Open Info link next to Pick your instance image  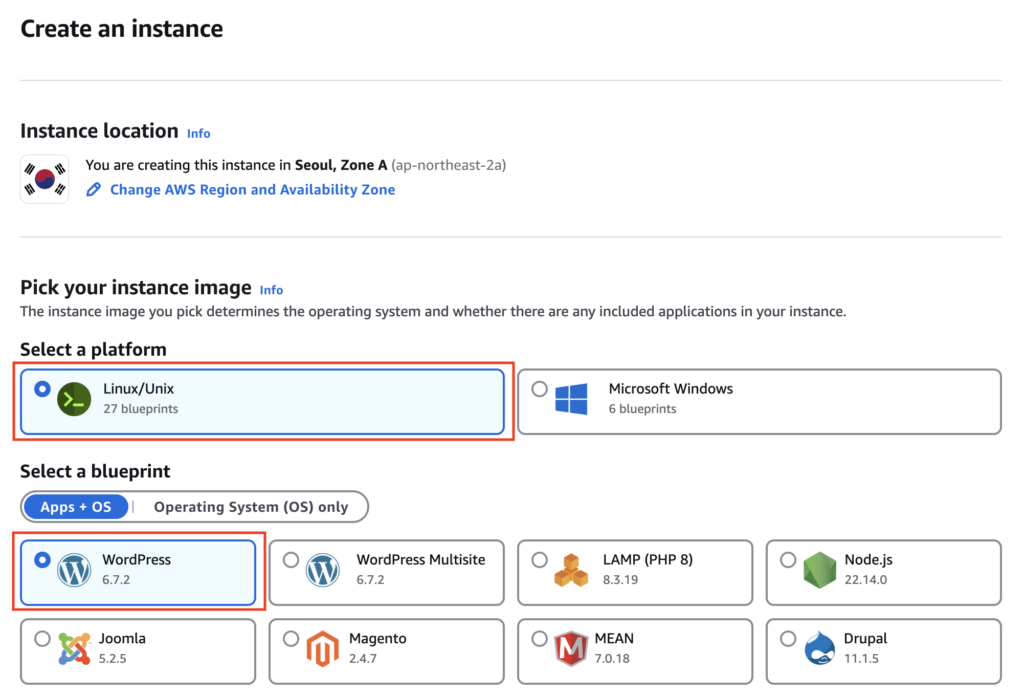point(271,290)
